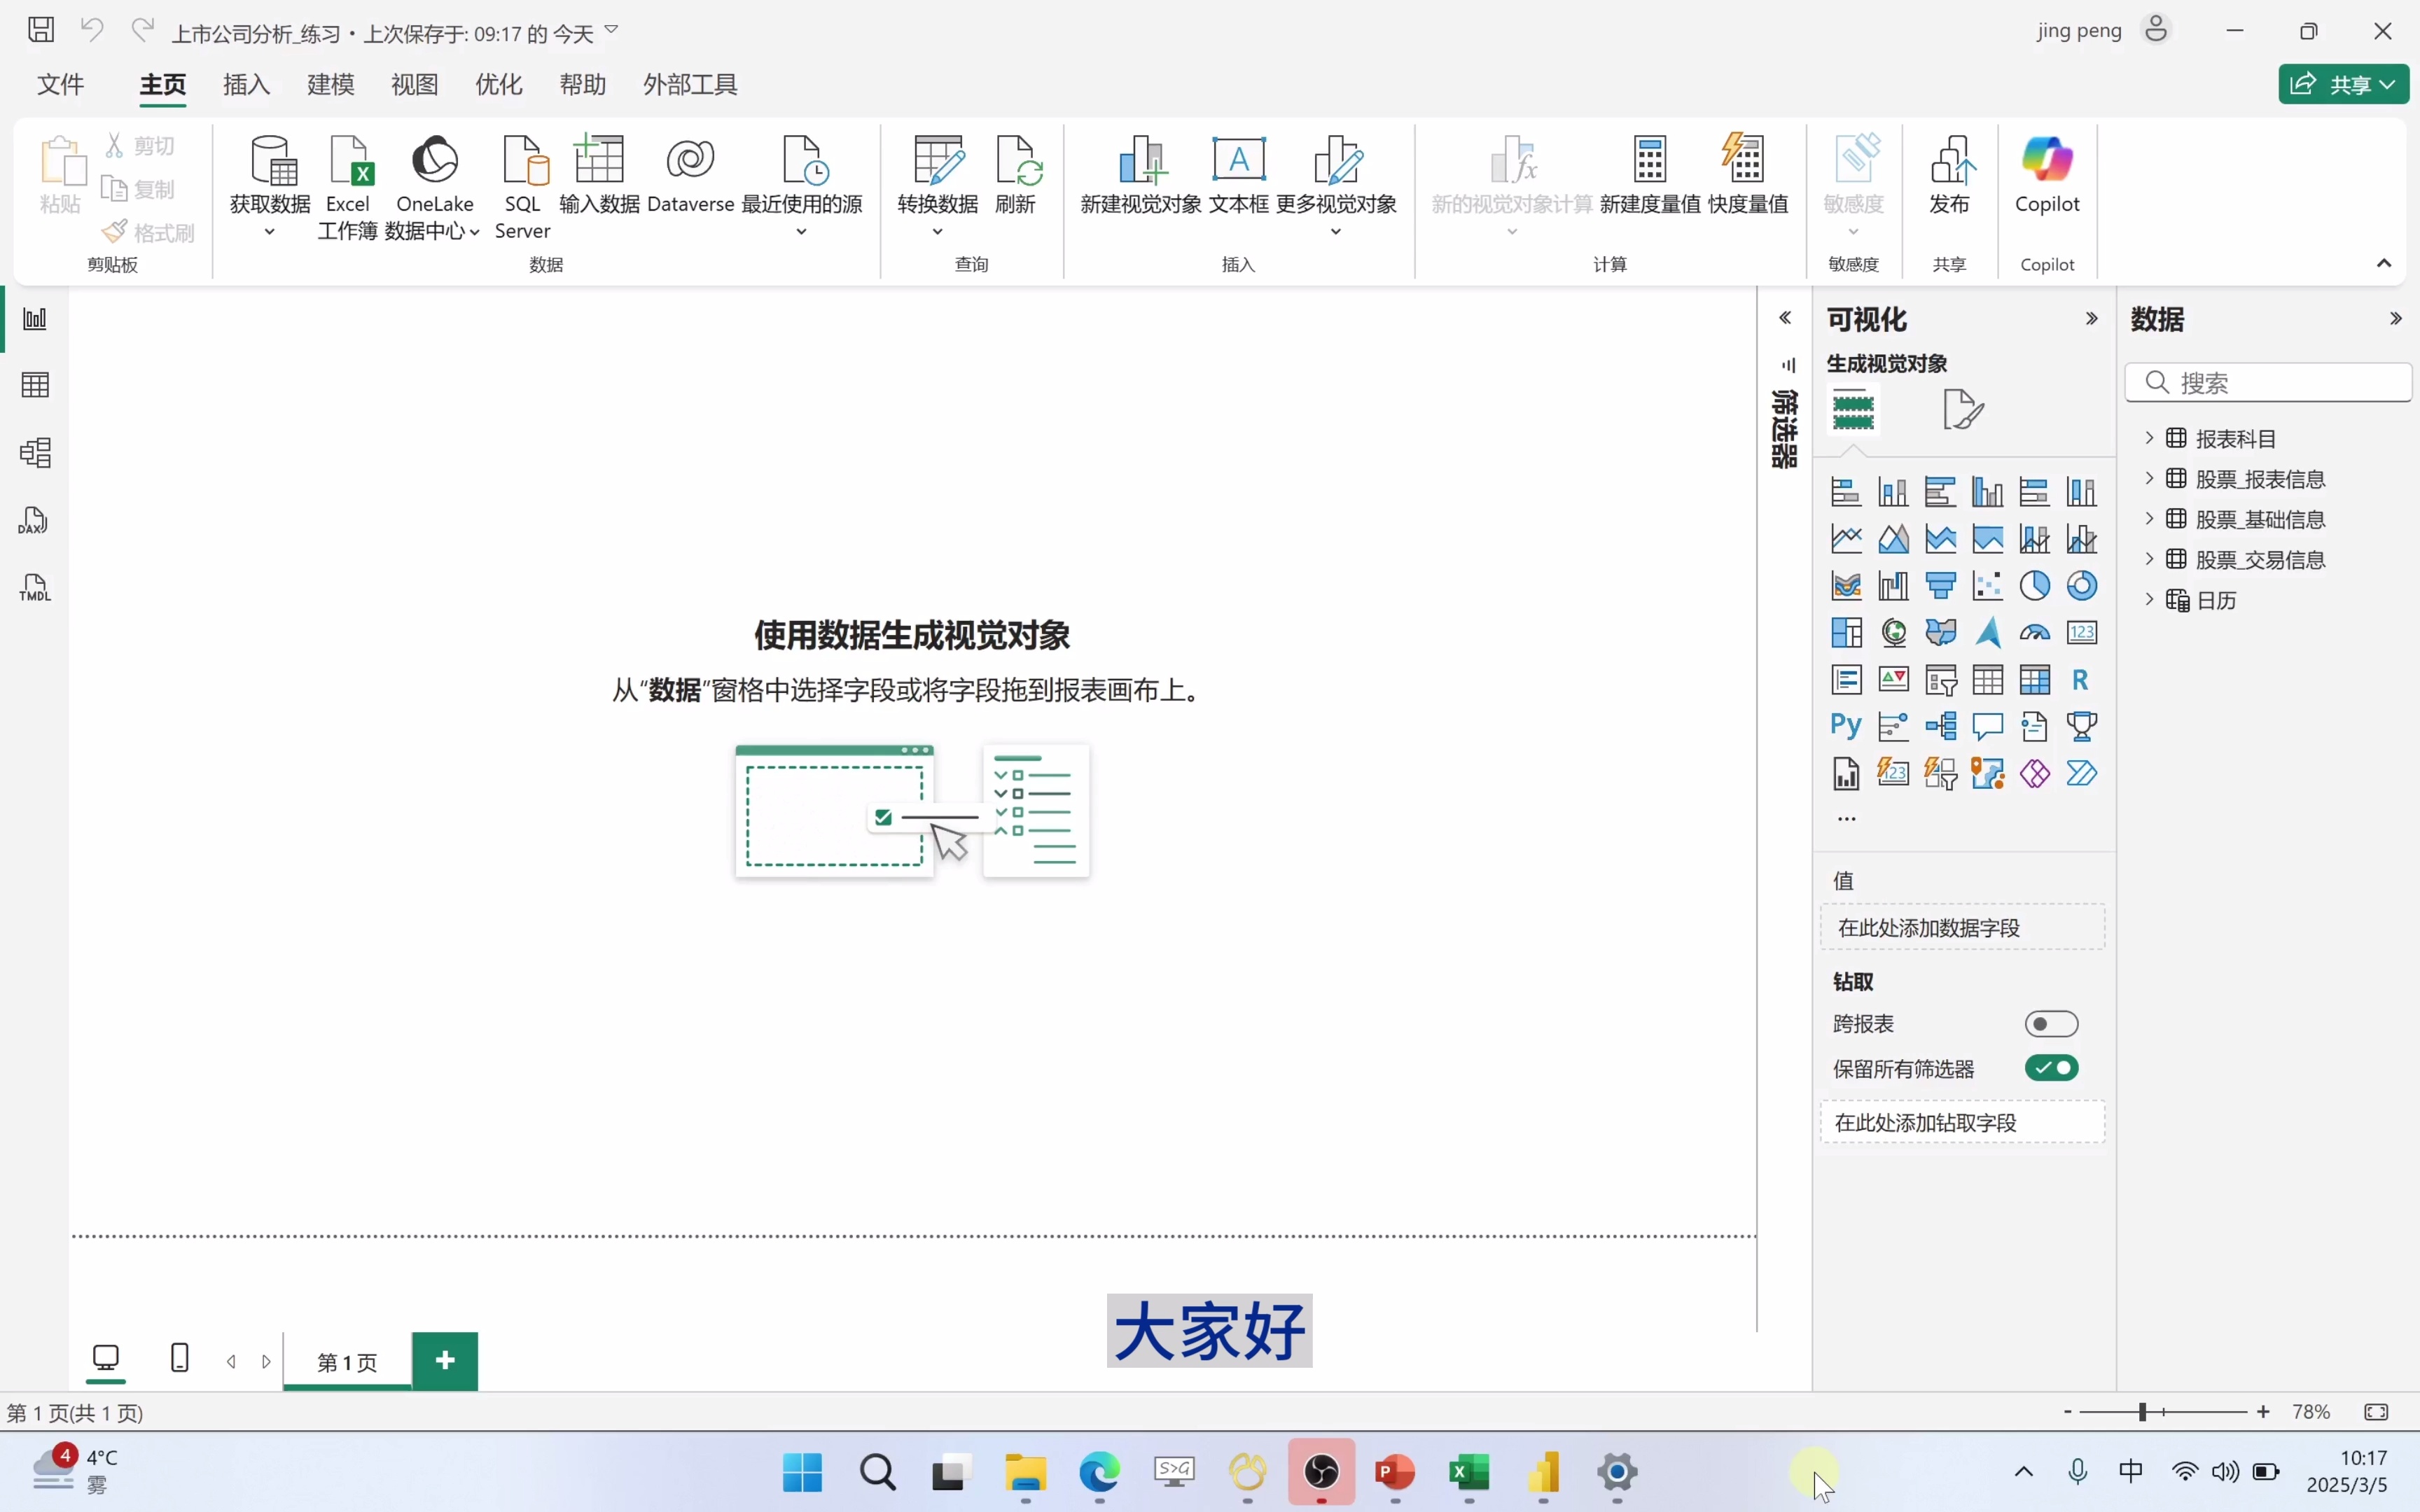Switch to the Optimize (优化) tab
2420x1512 pixels.
[x=499, y=84]
